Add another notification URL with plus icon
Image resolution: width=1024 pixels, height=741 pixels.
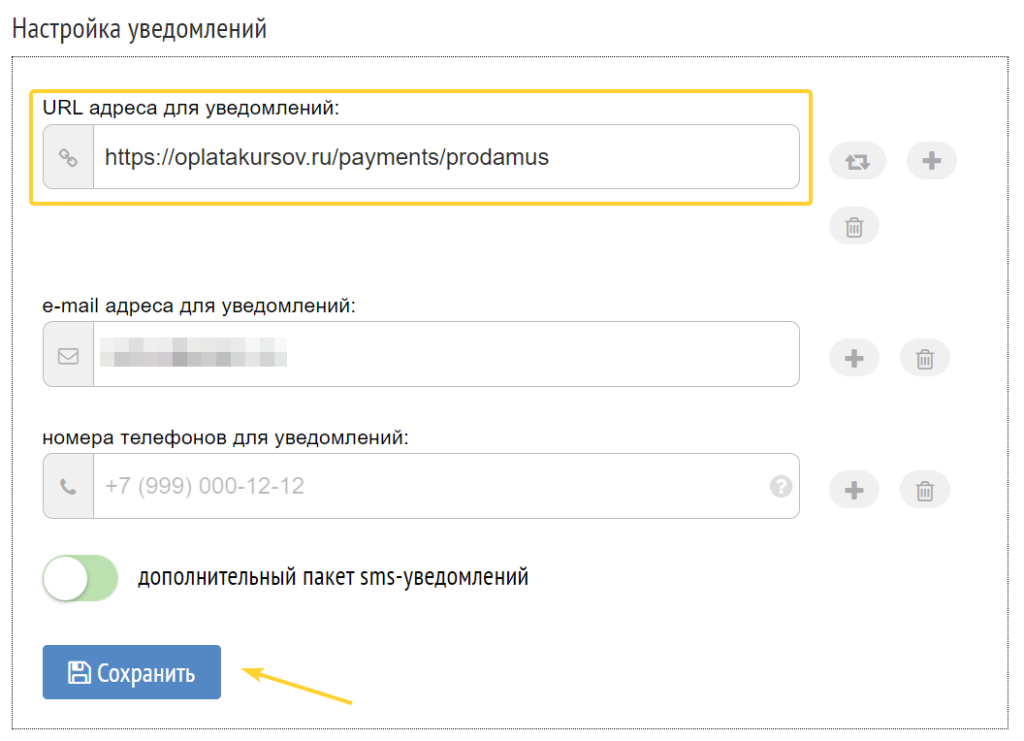931,161
